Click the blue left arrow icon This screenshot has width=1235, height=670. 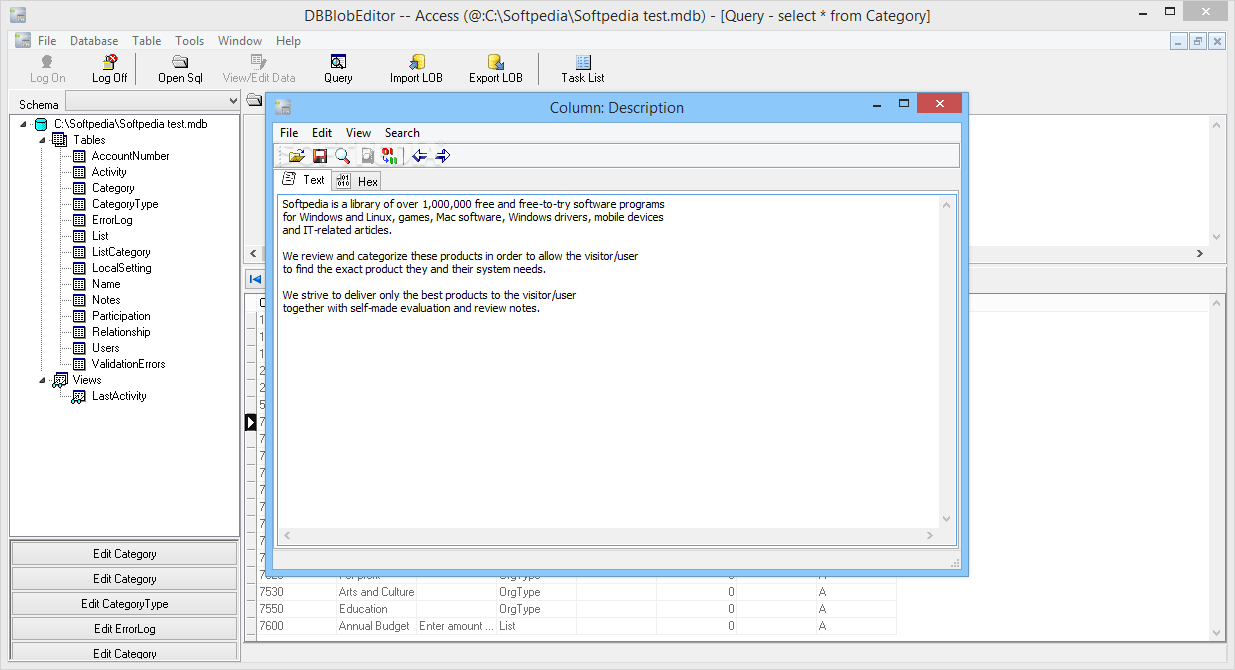[x=420, y=156]
